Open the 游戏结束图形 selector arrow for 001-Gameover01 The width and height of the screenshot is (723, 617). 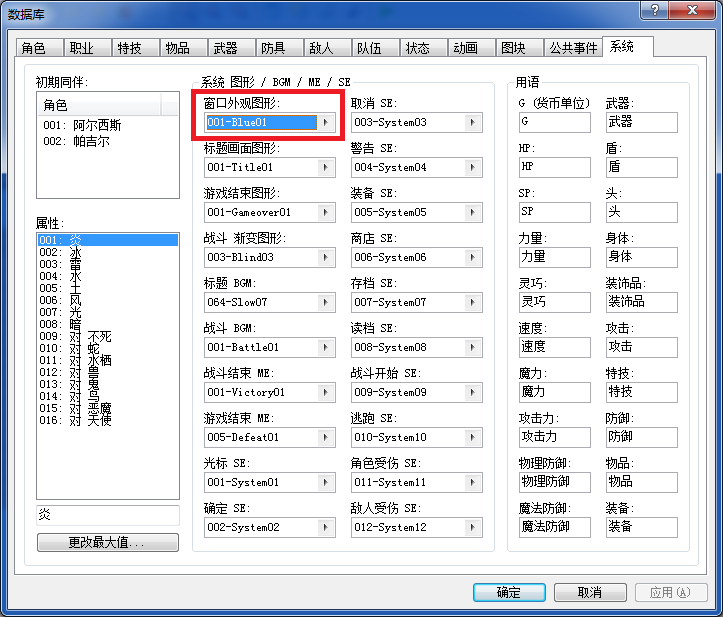326,213
